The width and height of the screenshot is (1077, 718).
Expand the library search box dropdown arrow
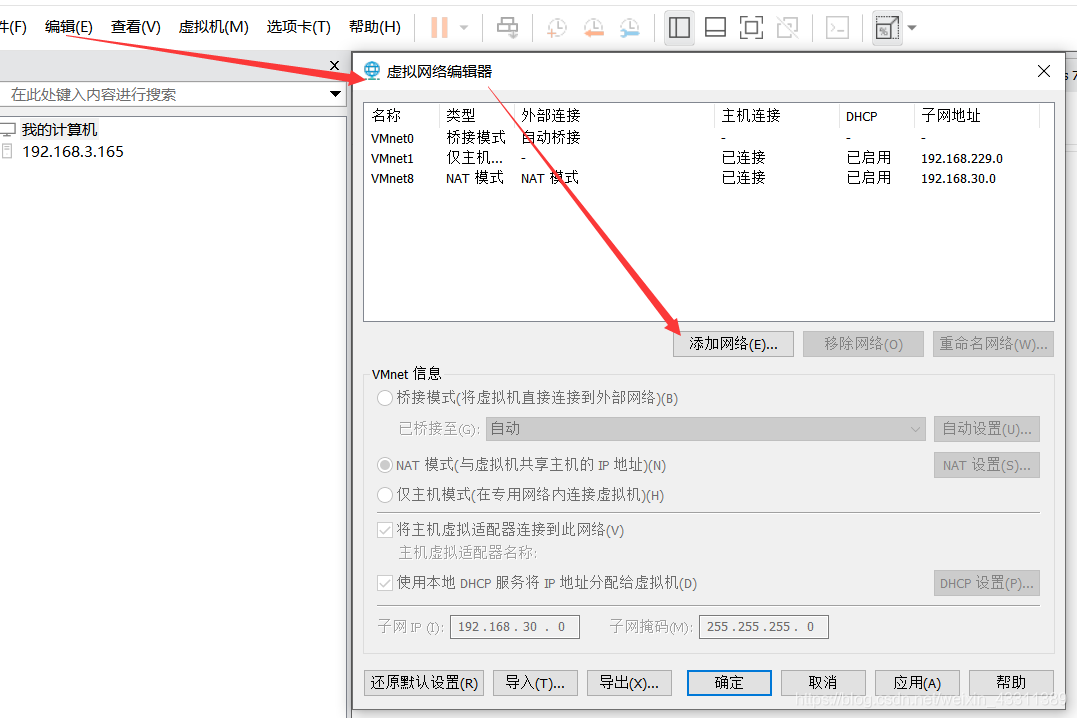coord(335,94)
